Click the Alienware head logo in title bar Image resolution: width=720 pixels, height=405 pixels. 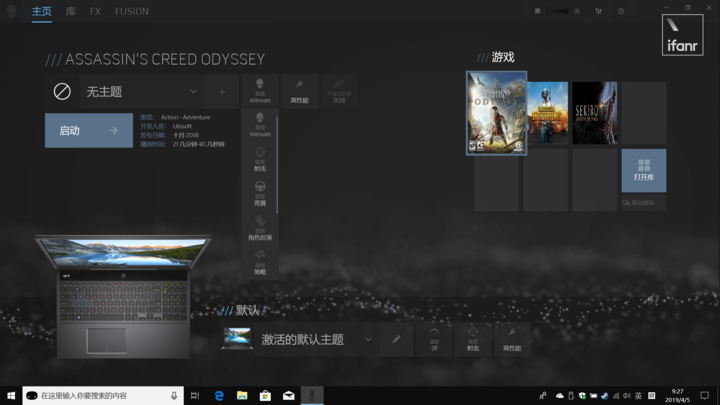11,11
